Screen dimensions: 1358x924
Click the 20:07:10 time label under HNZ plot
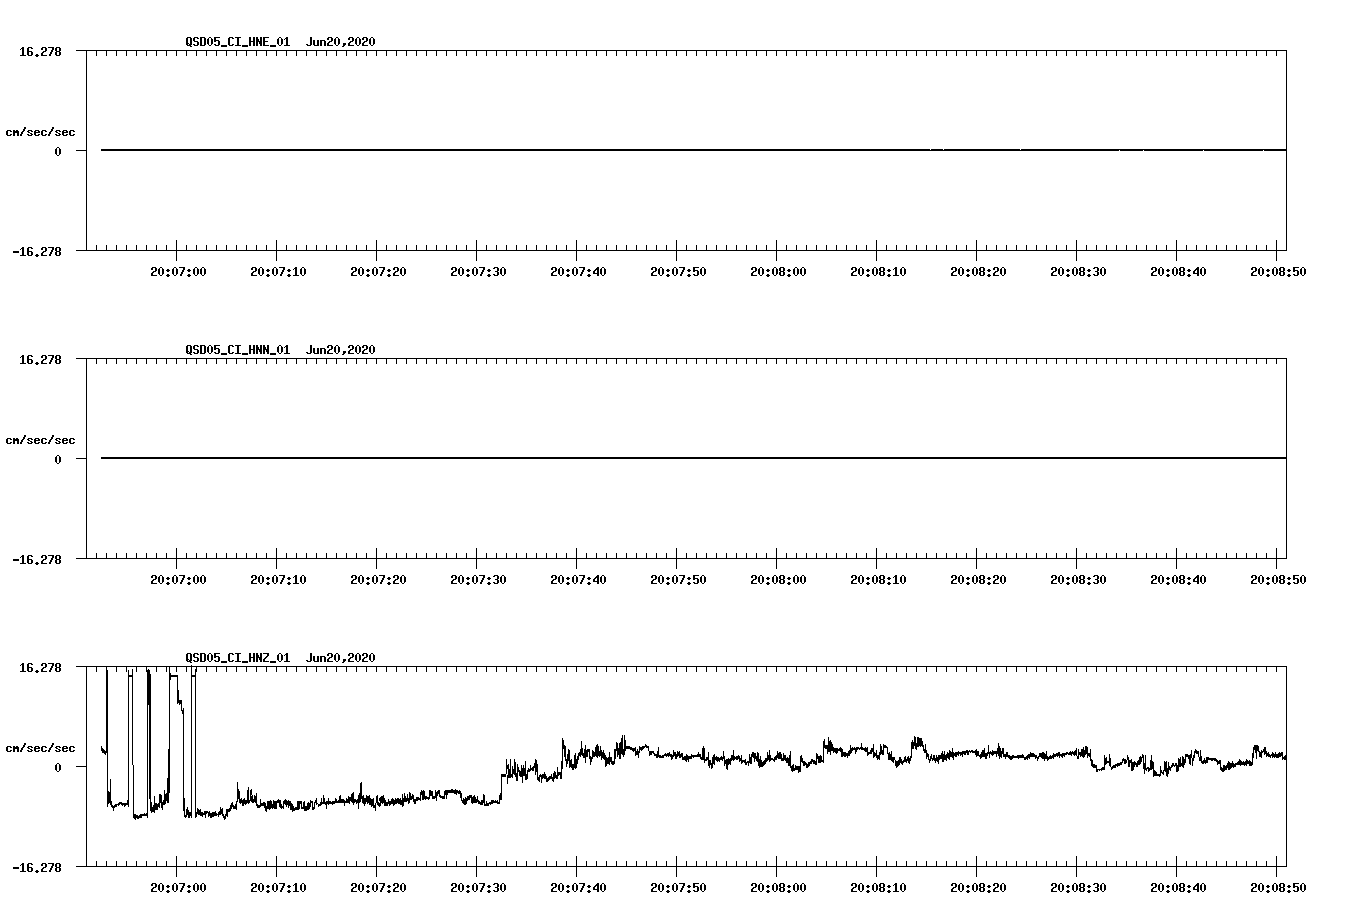tap(278, 888)
